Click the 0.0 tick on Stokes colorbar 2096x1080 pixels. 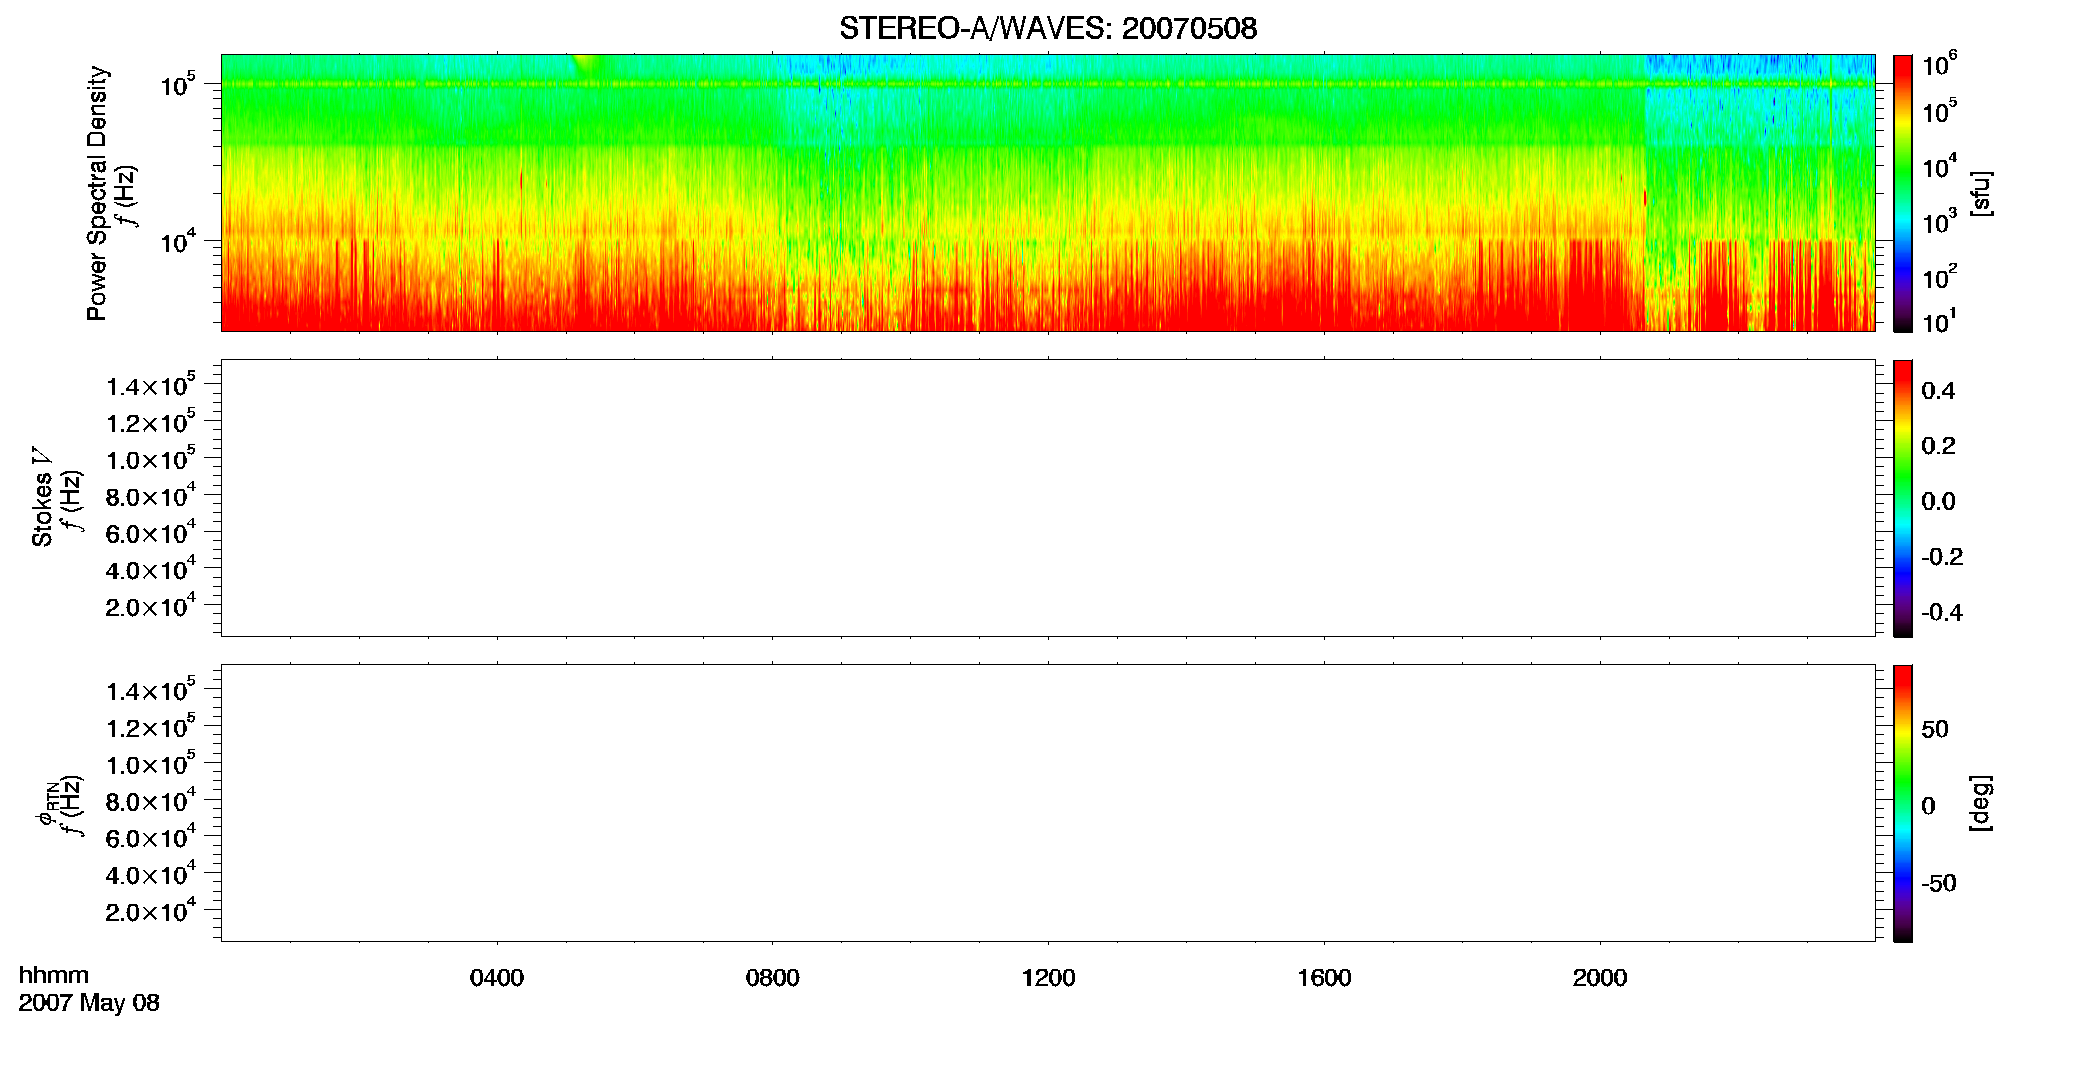[1938, 501]
